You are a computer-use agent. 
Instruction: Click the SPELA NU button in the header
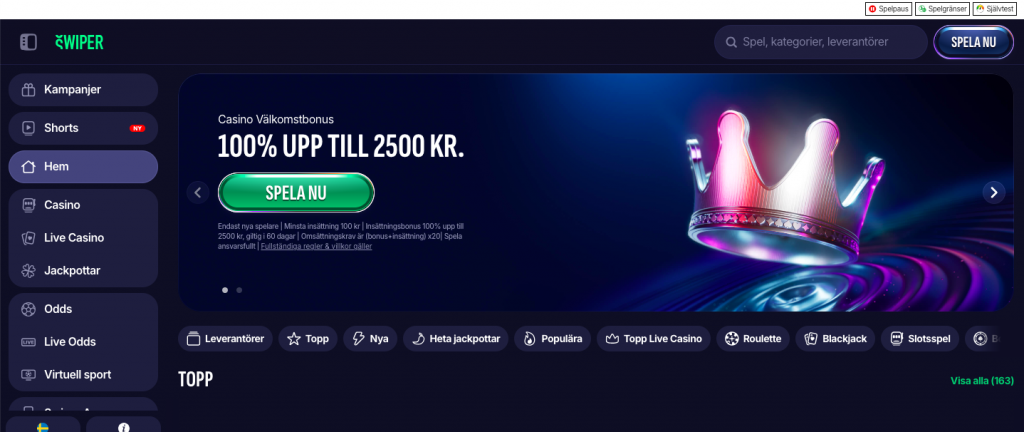973,42
